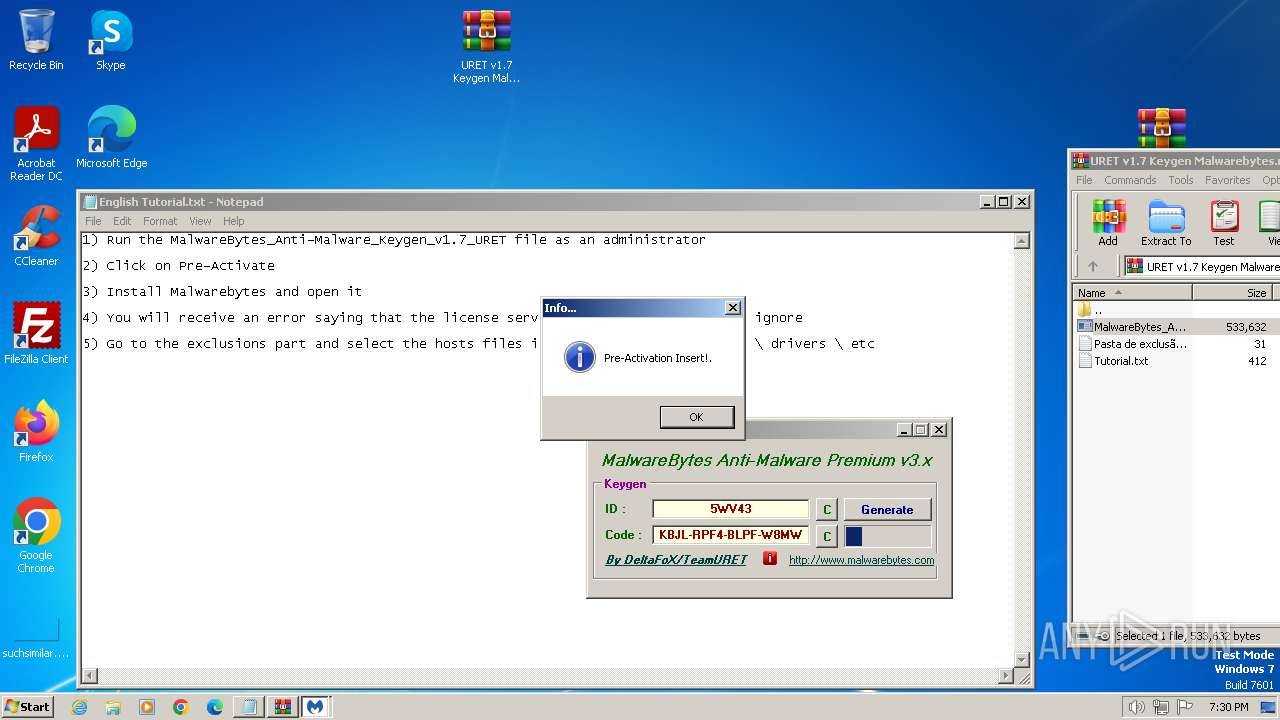Click the By DeltaFoX/TeamURET credit link
Image resolution: width=1280 pixels, height=720 pixels.
[676, 560]
